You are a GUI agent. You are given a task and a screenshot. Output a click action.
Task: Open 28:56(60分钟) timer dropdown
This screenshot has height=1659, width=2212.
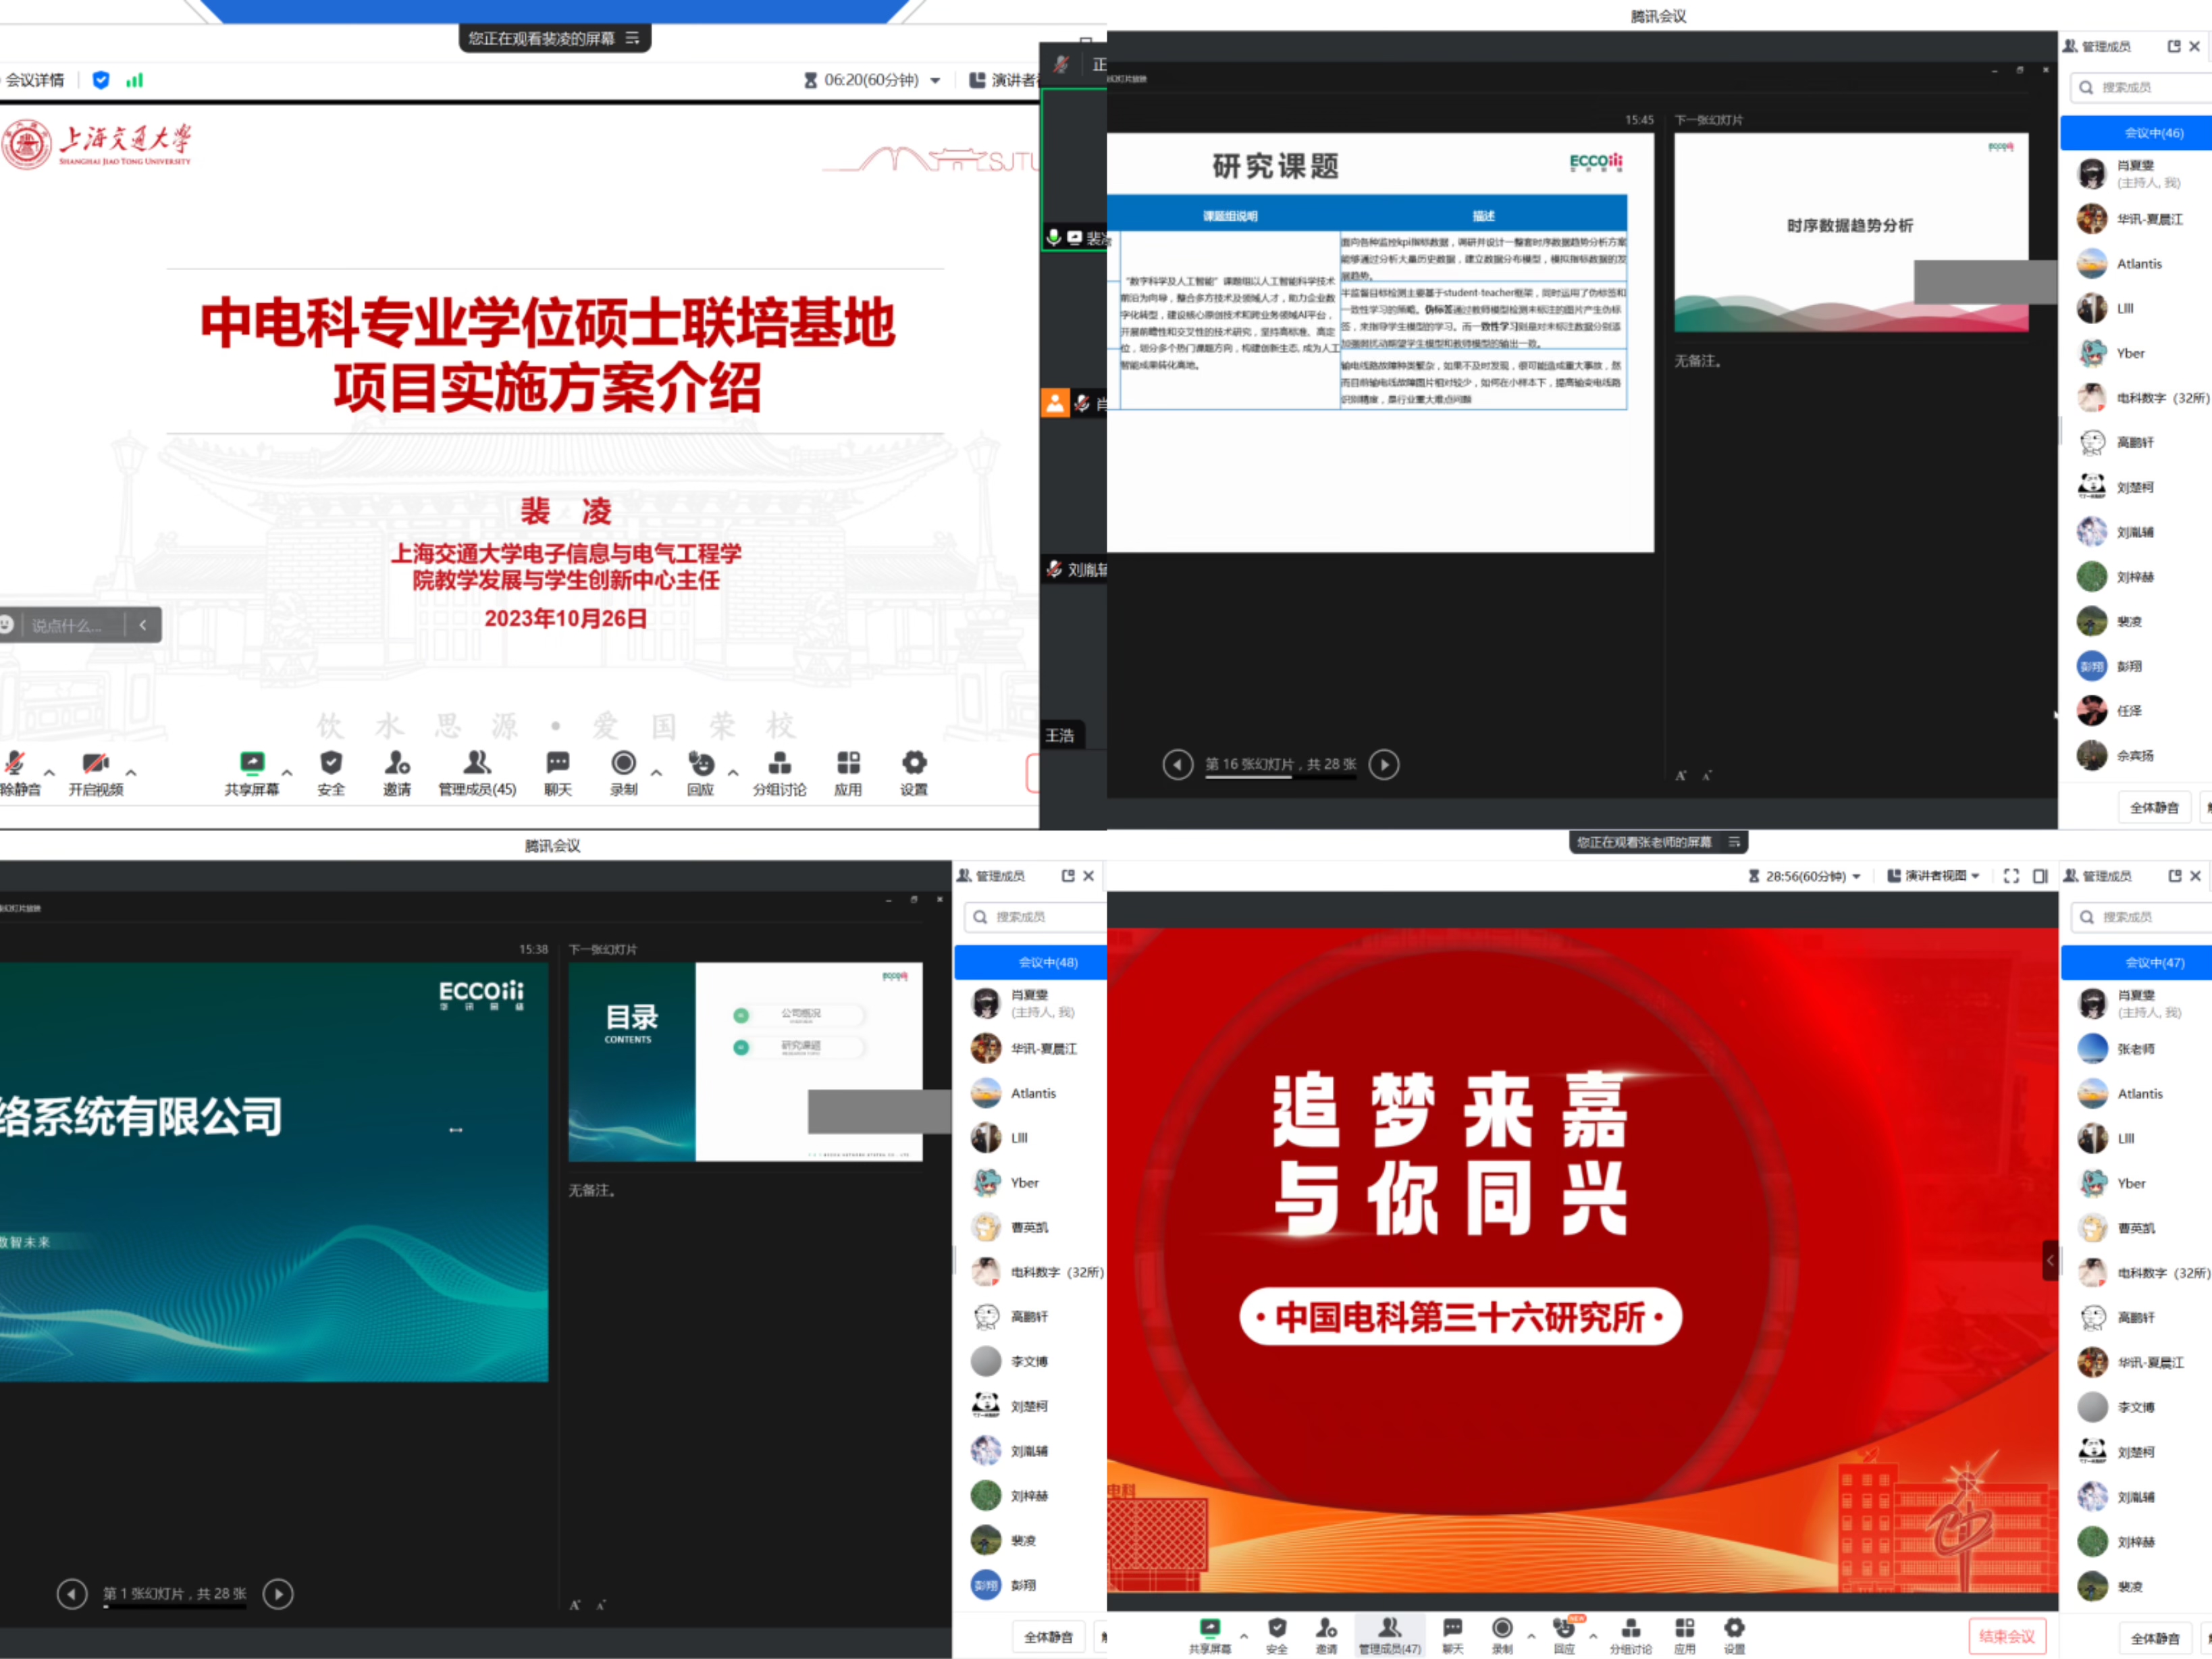point(1804,876)
